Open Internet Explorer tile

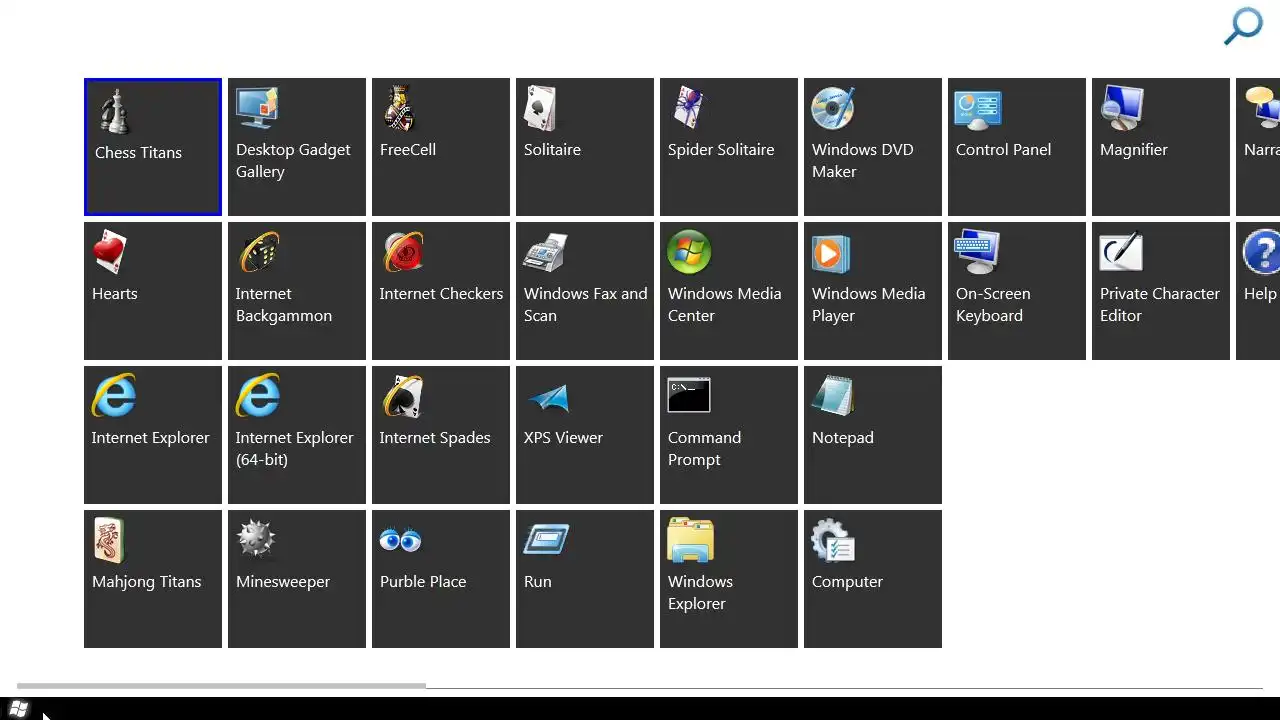point(153,435)
